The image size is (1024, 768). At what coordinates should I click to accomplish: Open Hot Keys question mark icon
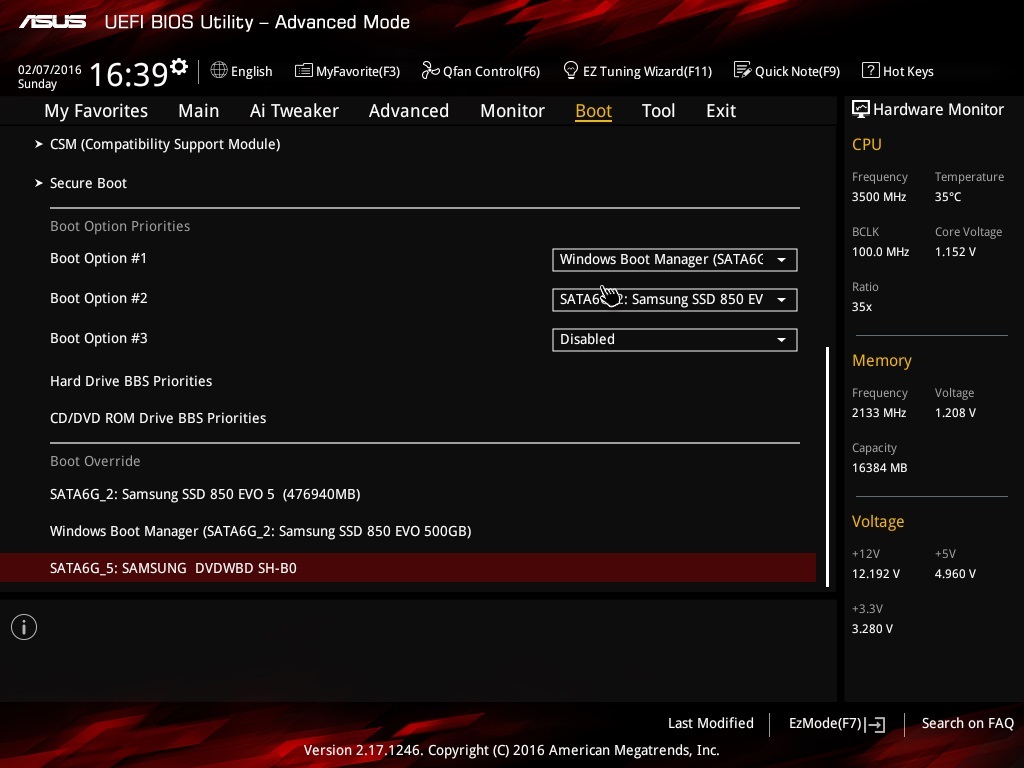coord(871,70)
